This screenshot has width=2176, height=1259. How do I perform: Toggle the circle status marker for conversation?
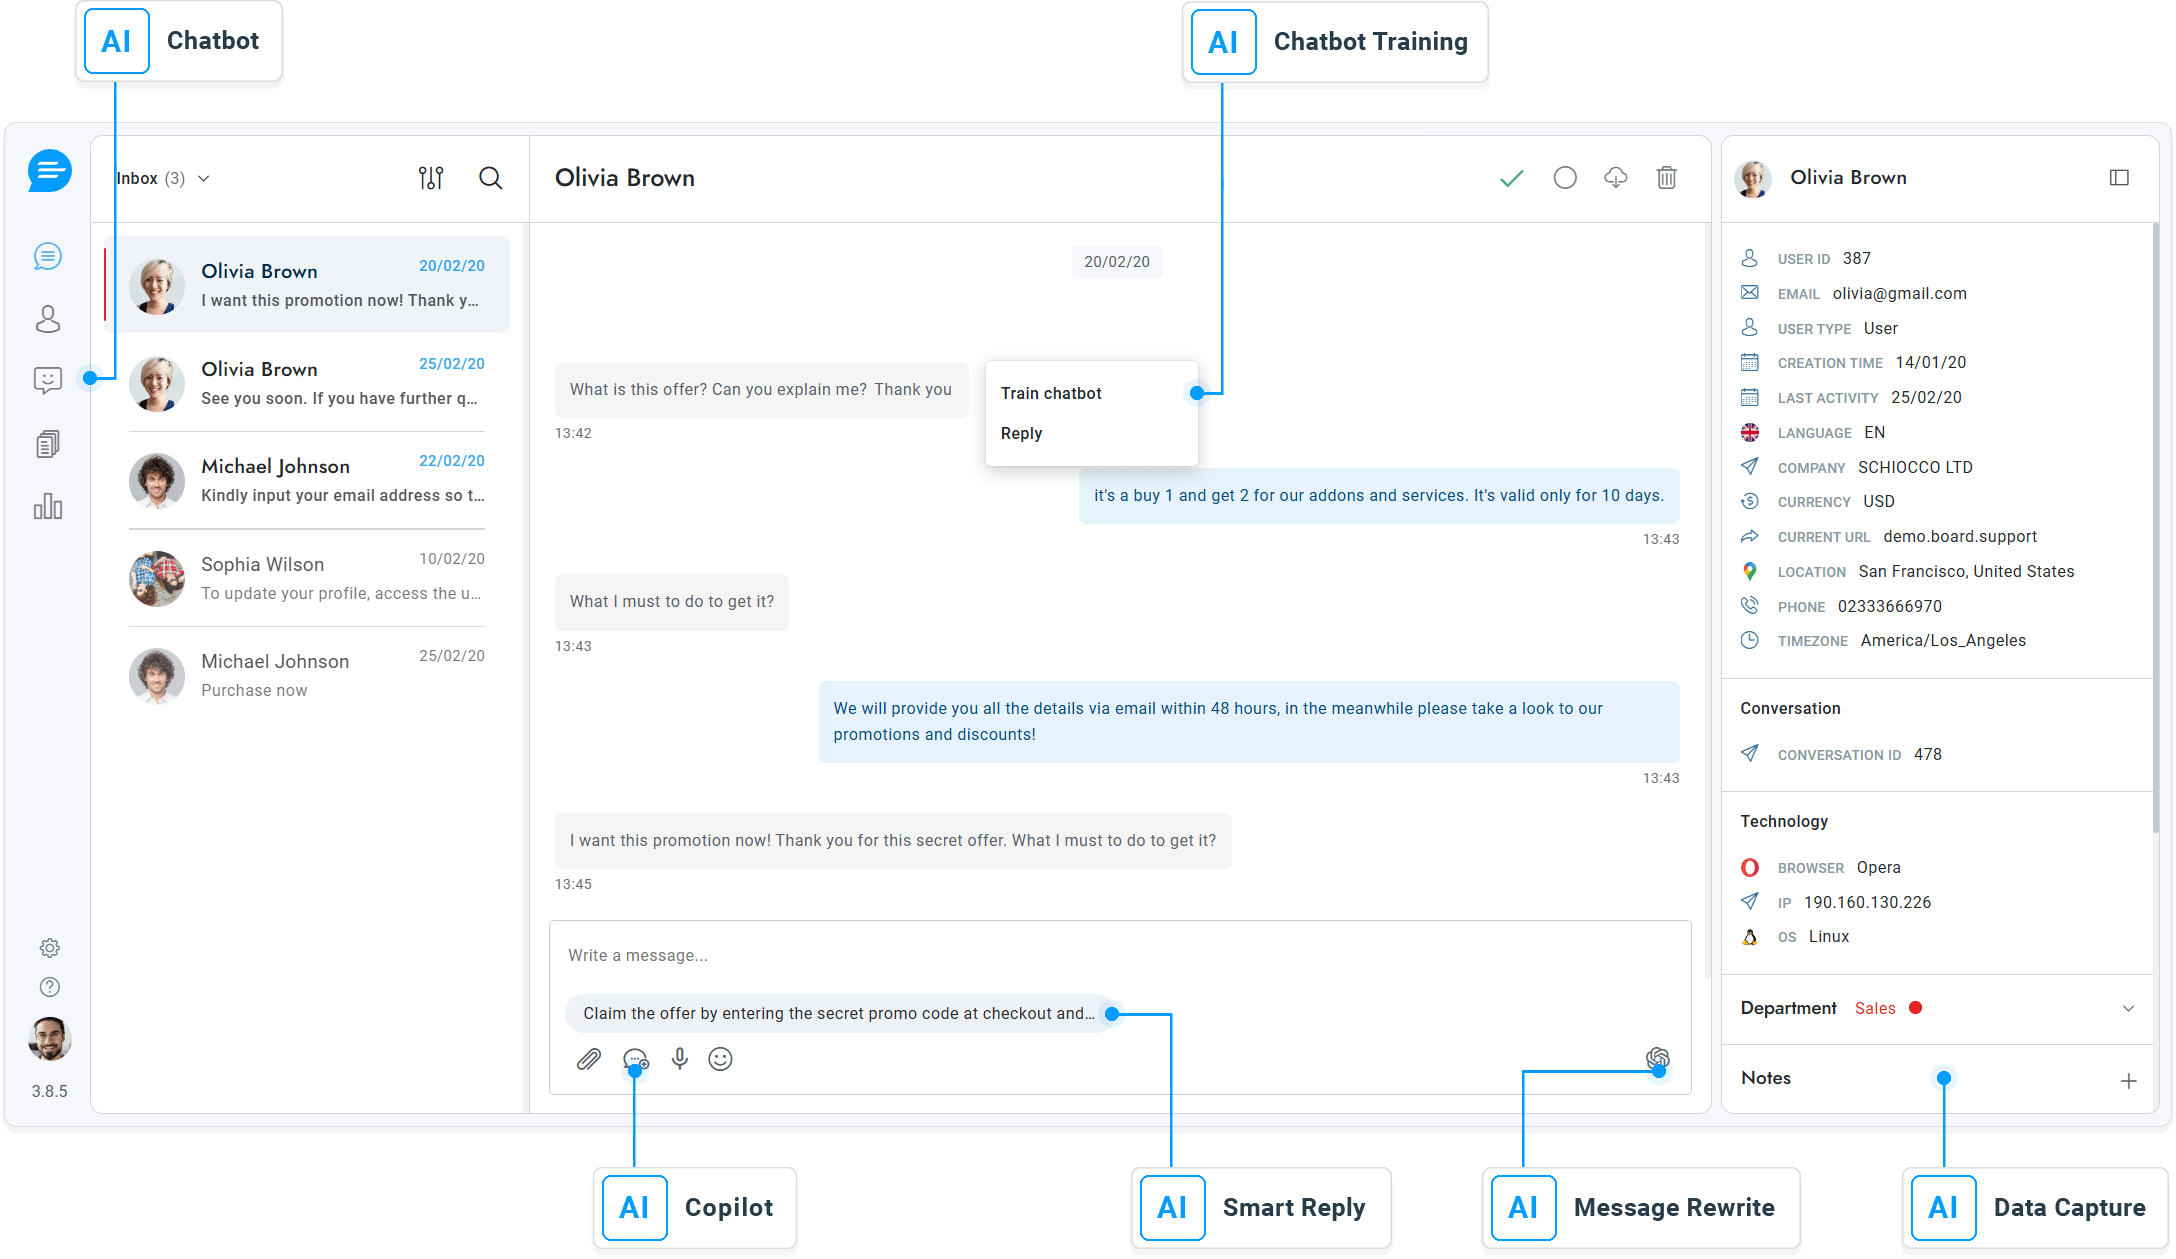(x=1564, y=177)
